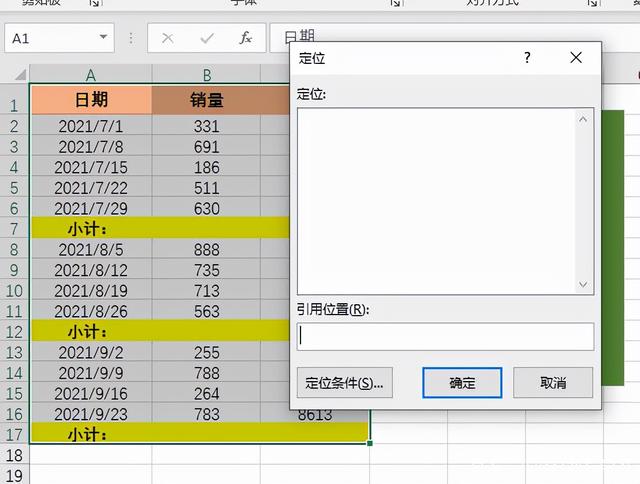Click sales value 630

click(x=207, y=208)
